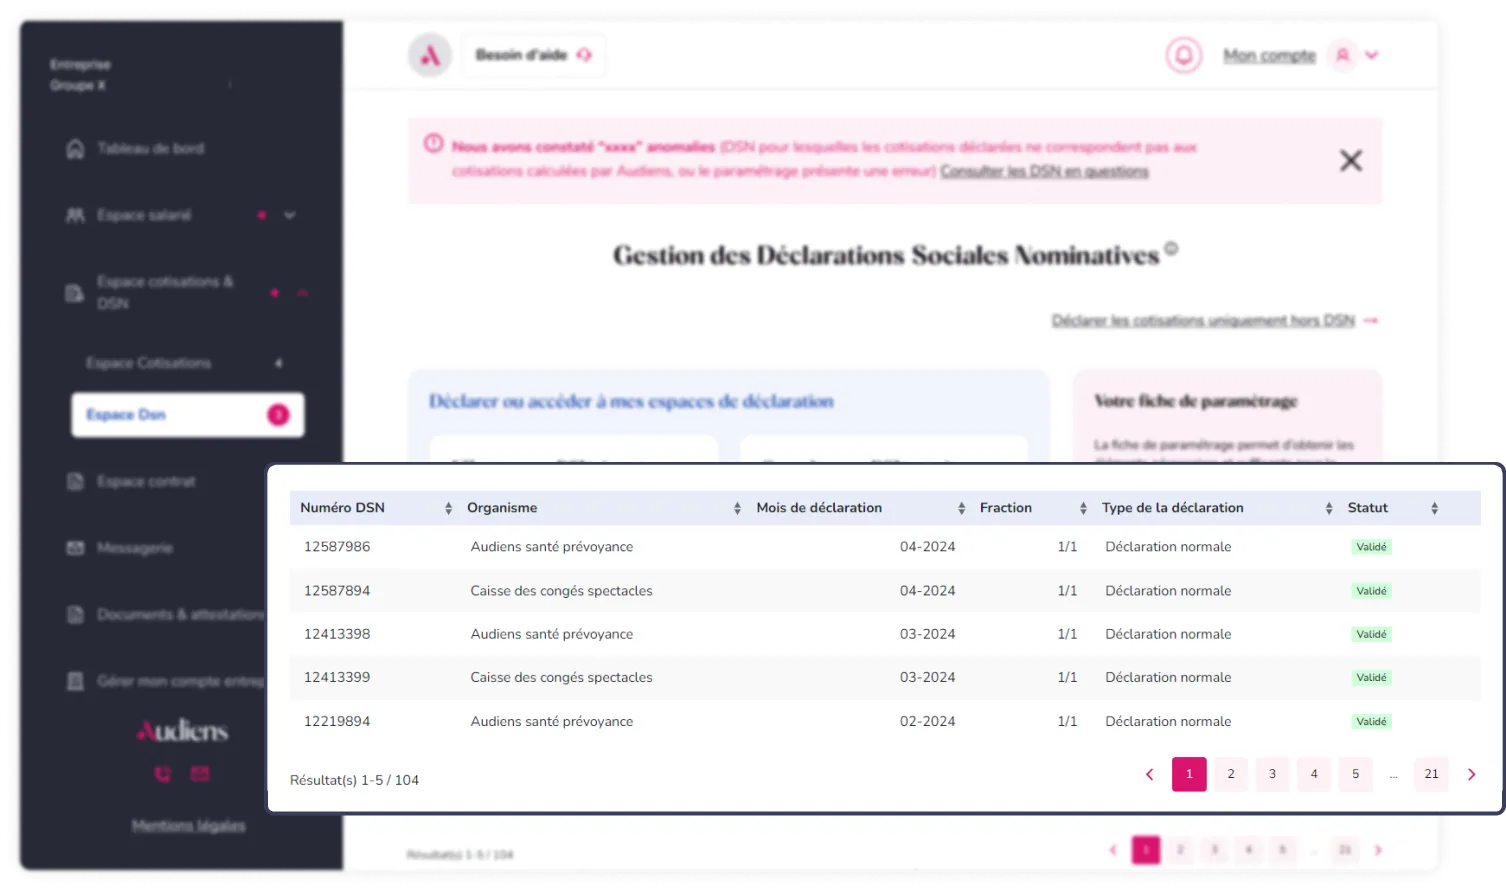Click the mail icon under the Audiens logo
1506x890 pixels.
pyautogui.click(x=200, y=774)
